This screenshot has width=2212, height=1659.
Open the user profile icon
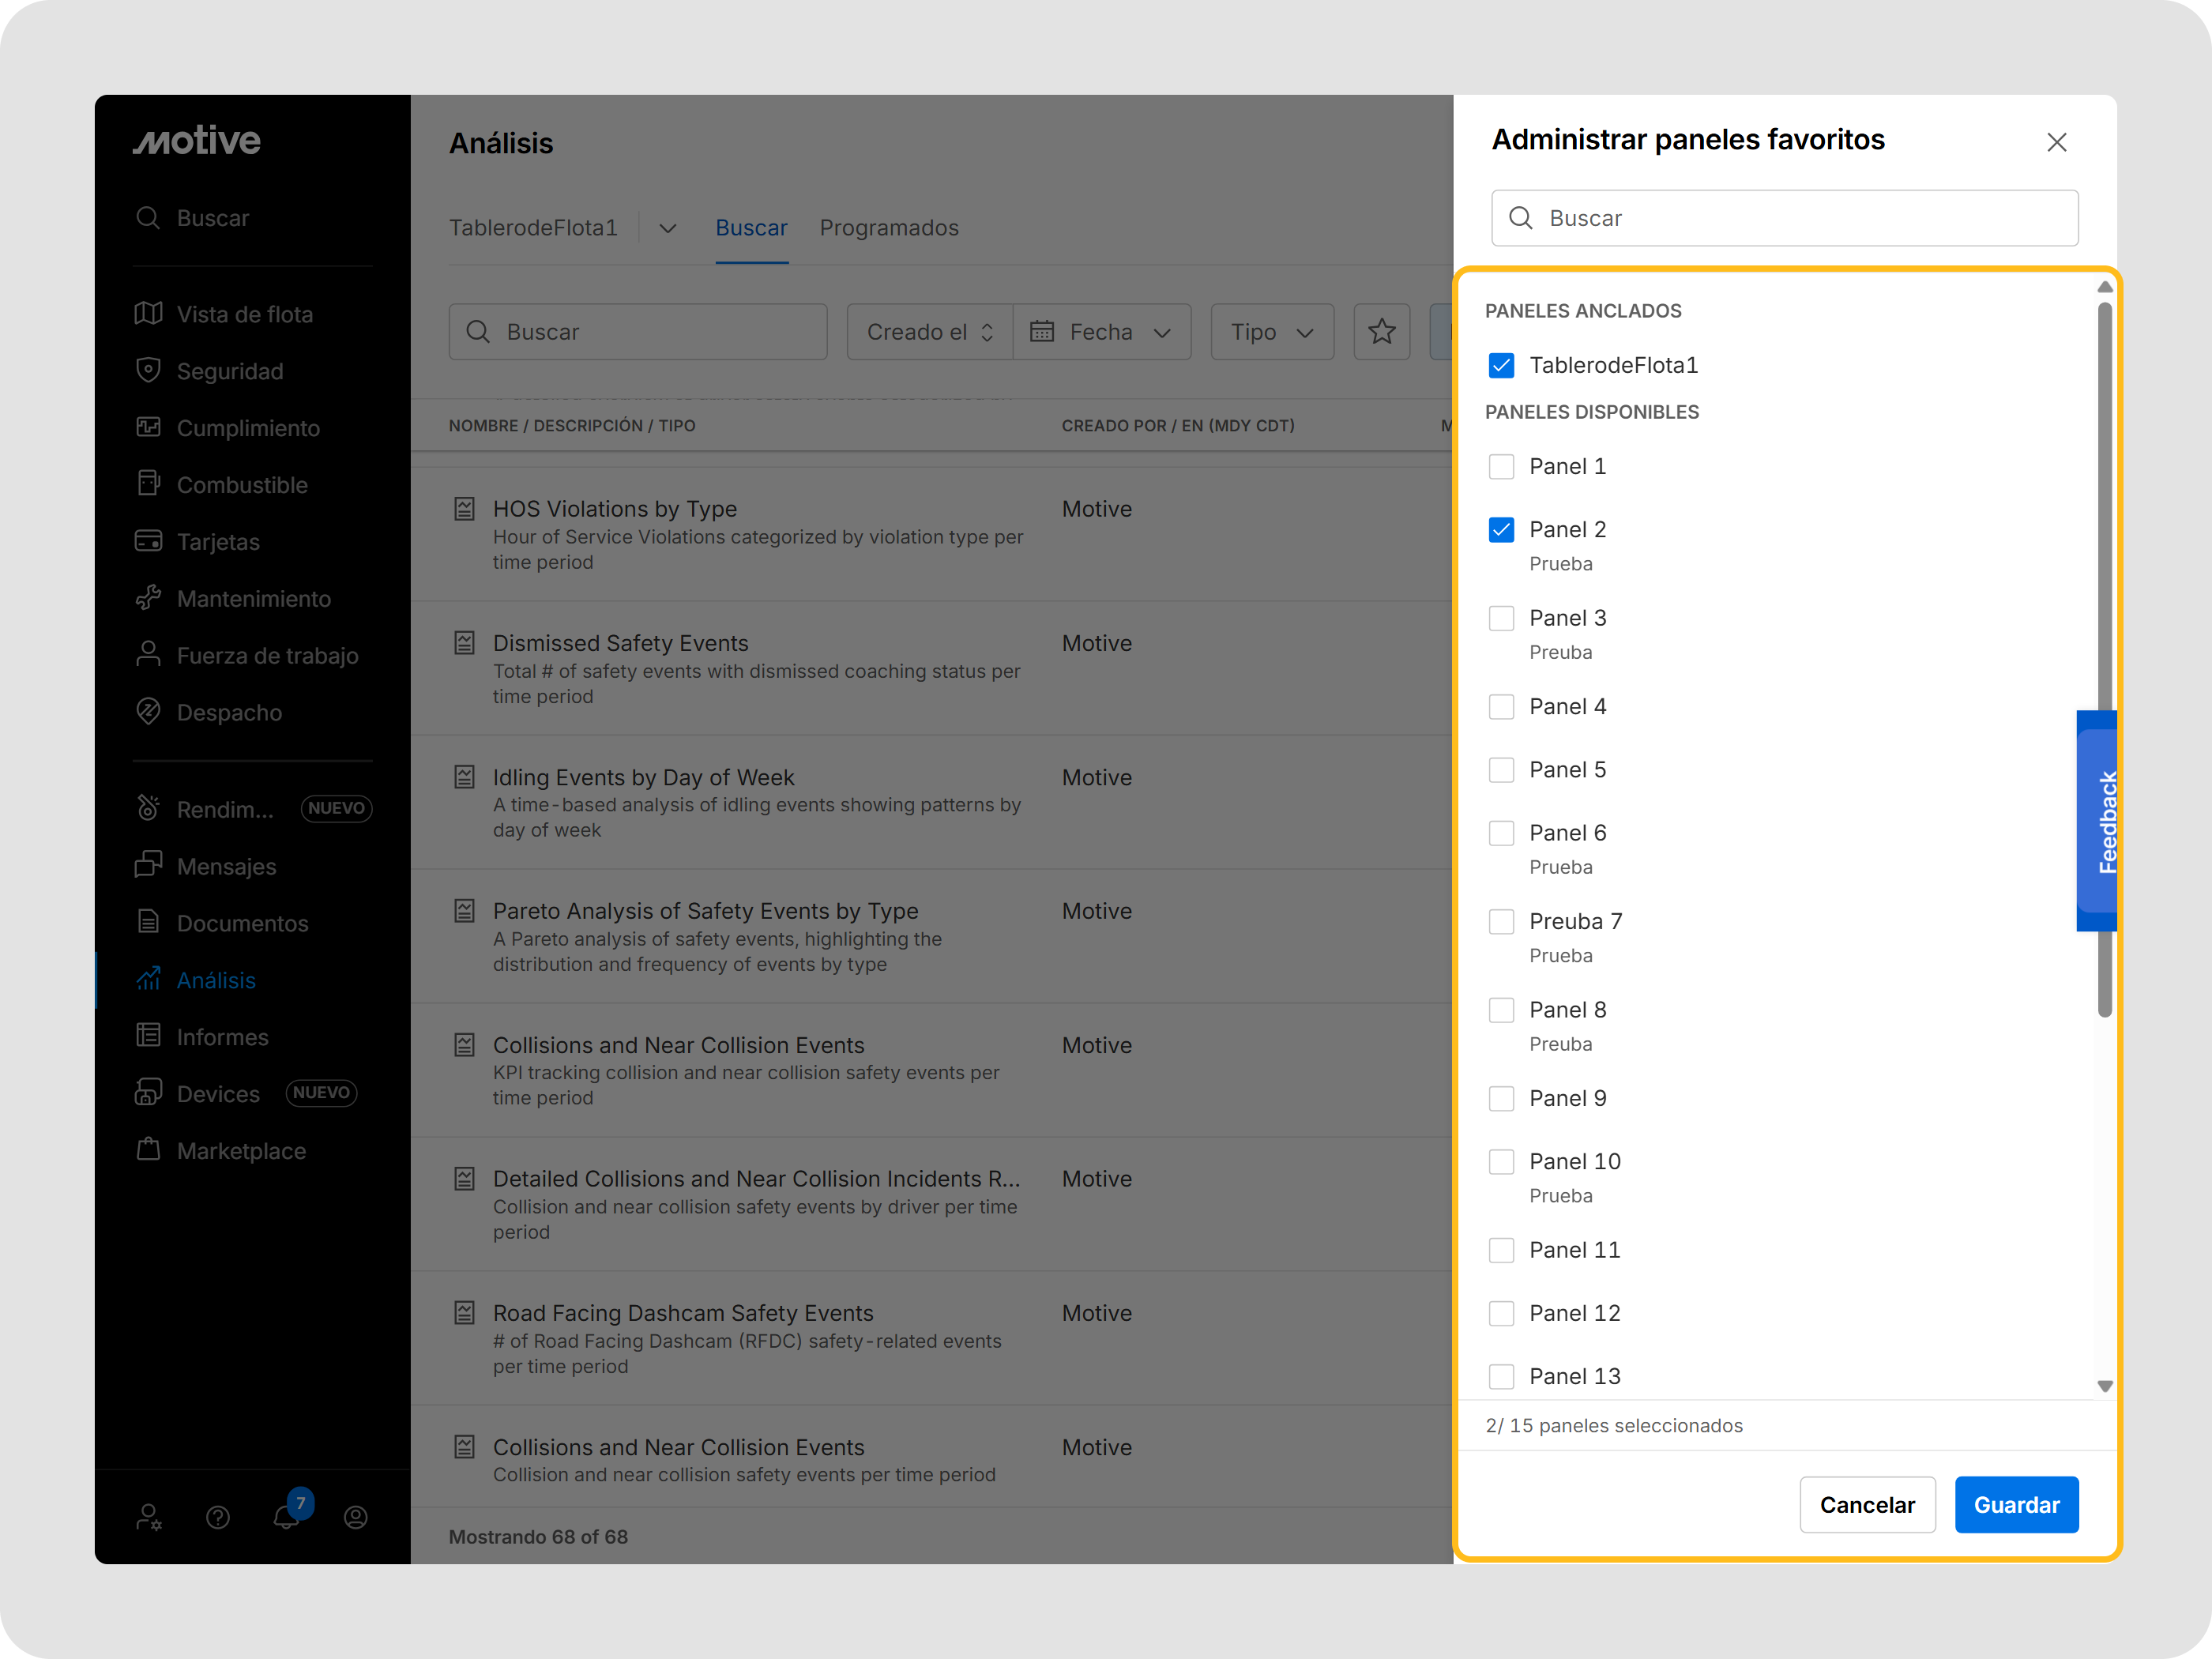tap(355, 1517)
